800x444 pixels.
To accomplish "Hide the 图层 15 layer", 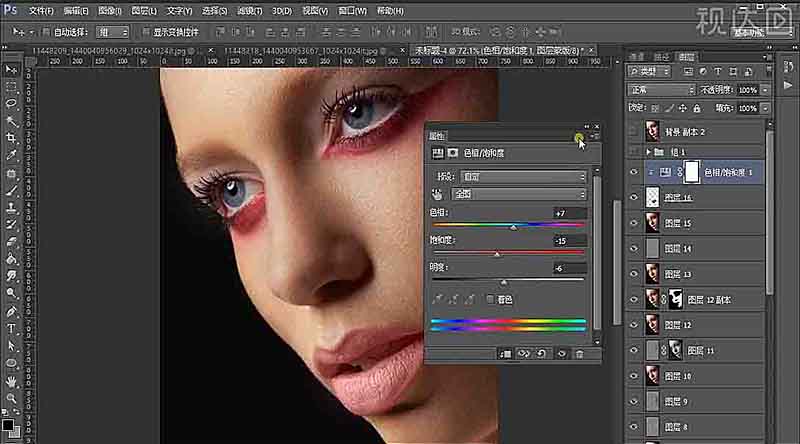I will point(634,223).
